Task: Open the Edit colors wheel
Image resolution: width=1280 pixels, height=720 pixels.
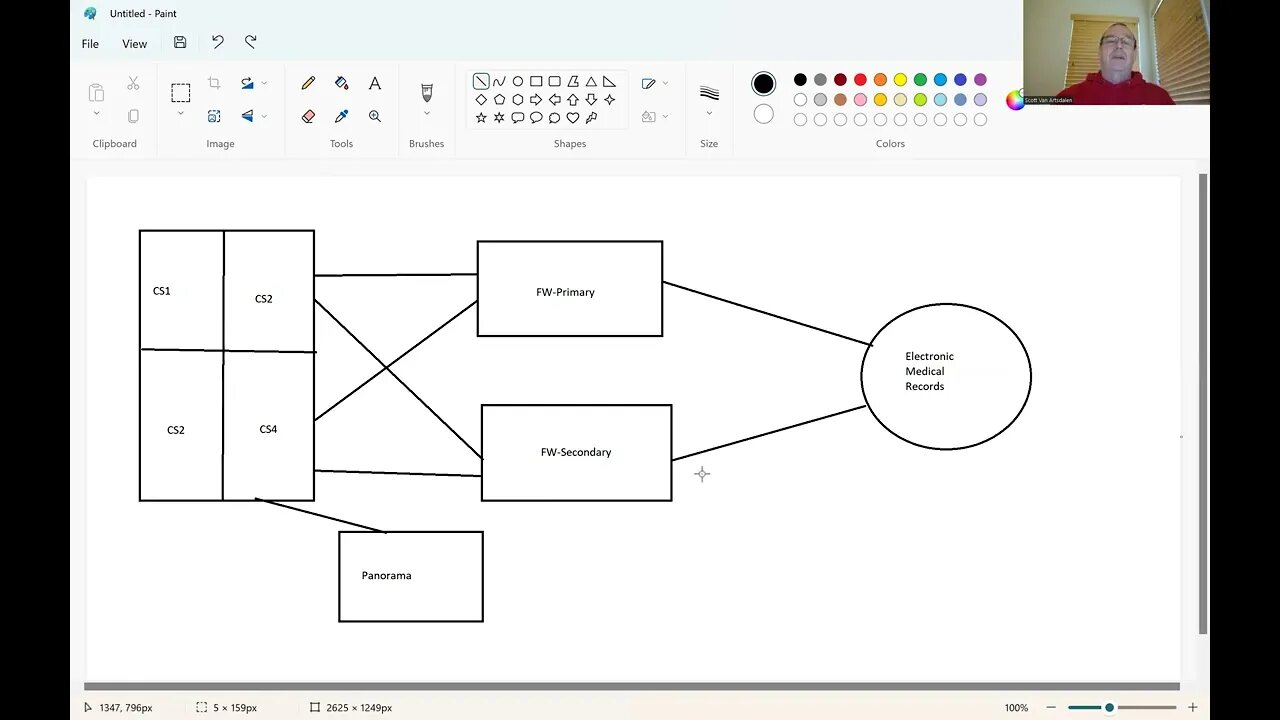Action: tap(1015, 99)
